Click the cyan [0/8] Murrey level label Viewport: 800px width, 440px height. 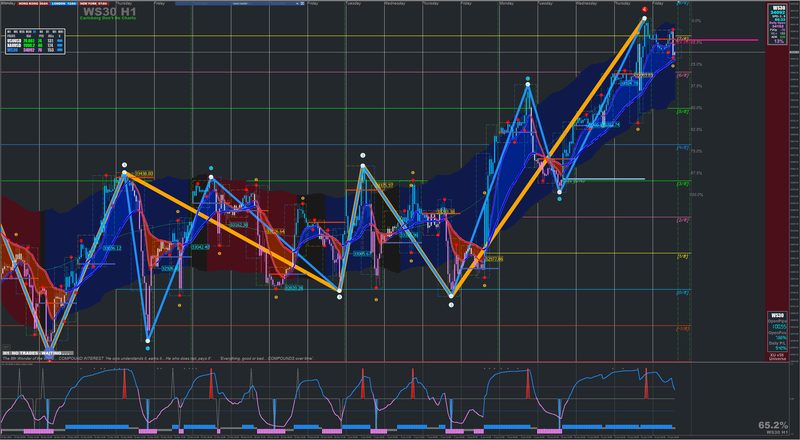[683, 292]
